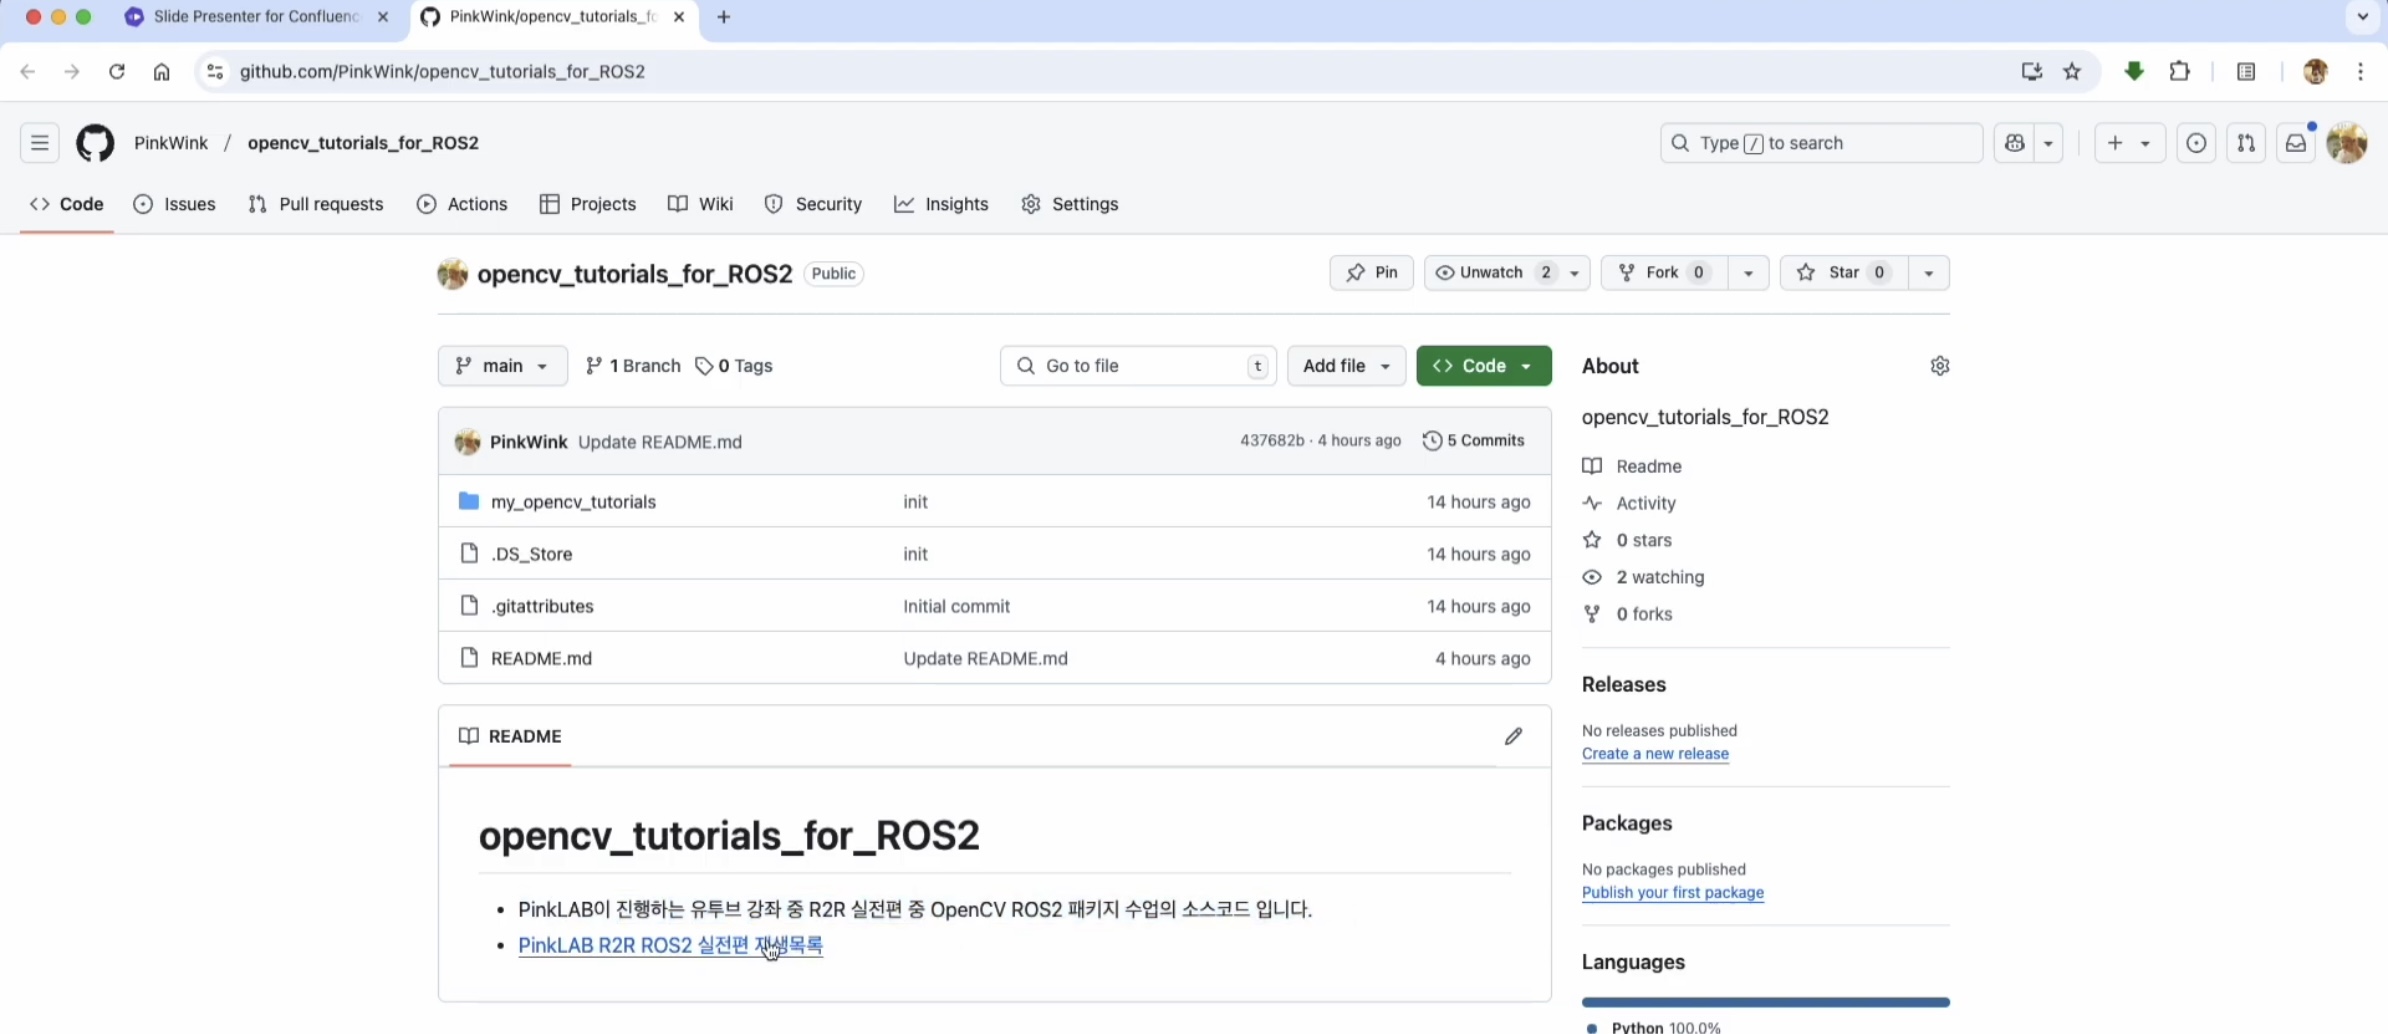Open Chrome three-dot menu

(2360, 72)
